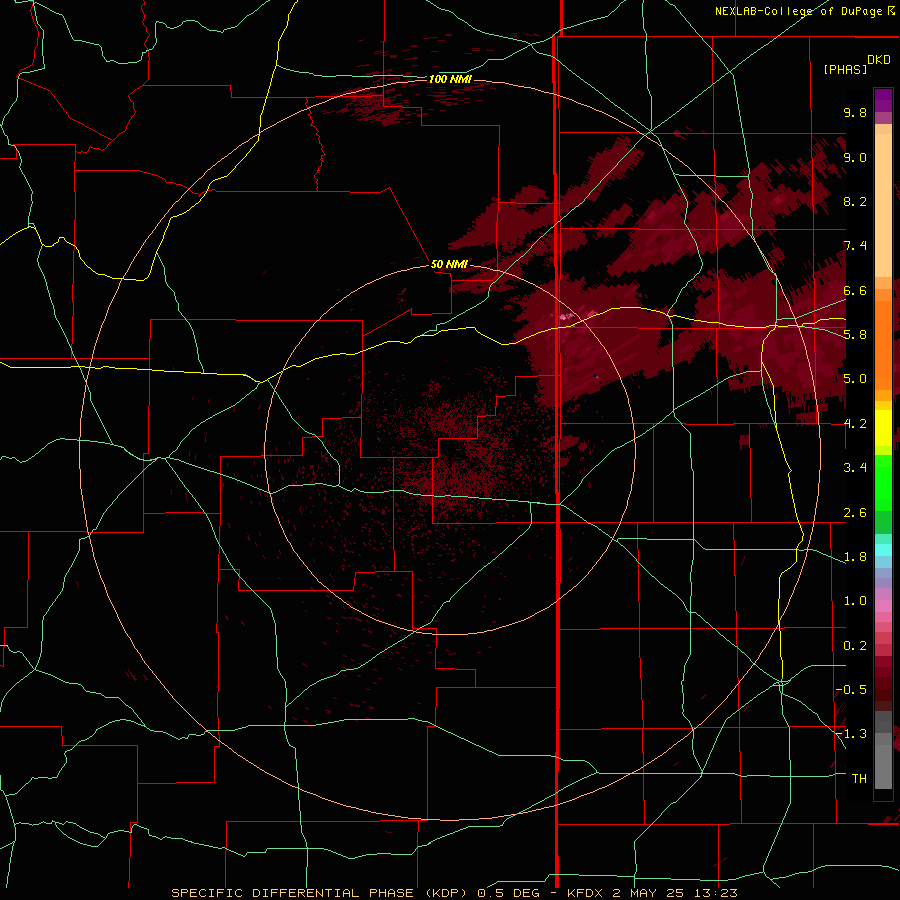900x900 pixels.
Task: Select the 4.2 scale value
Action: pos(855,424)
